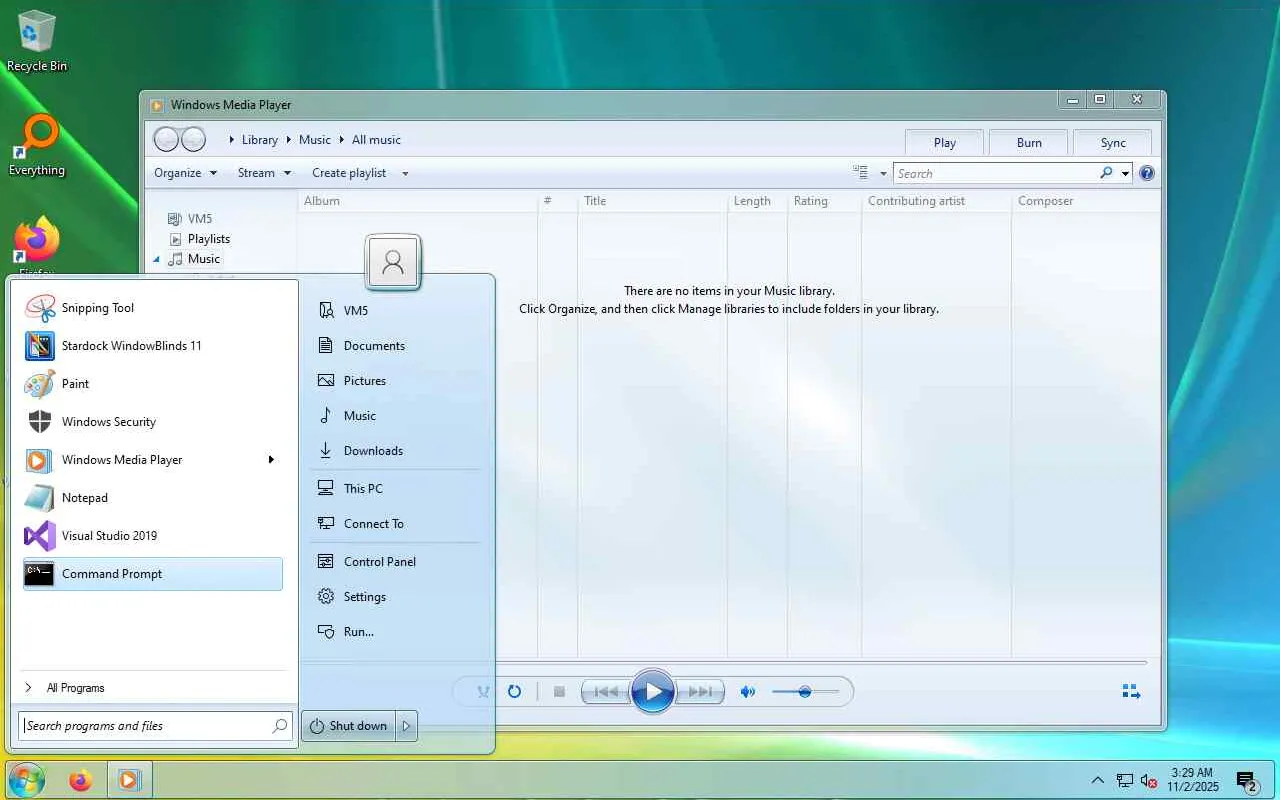This screenshot has height=800, width=1280.
Task: Switch to the Play tab
Action: pos(944,143)
